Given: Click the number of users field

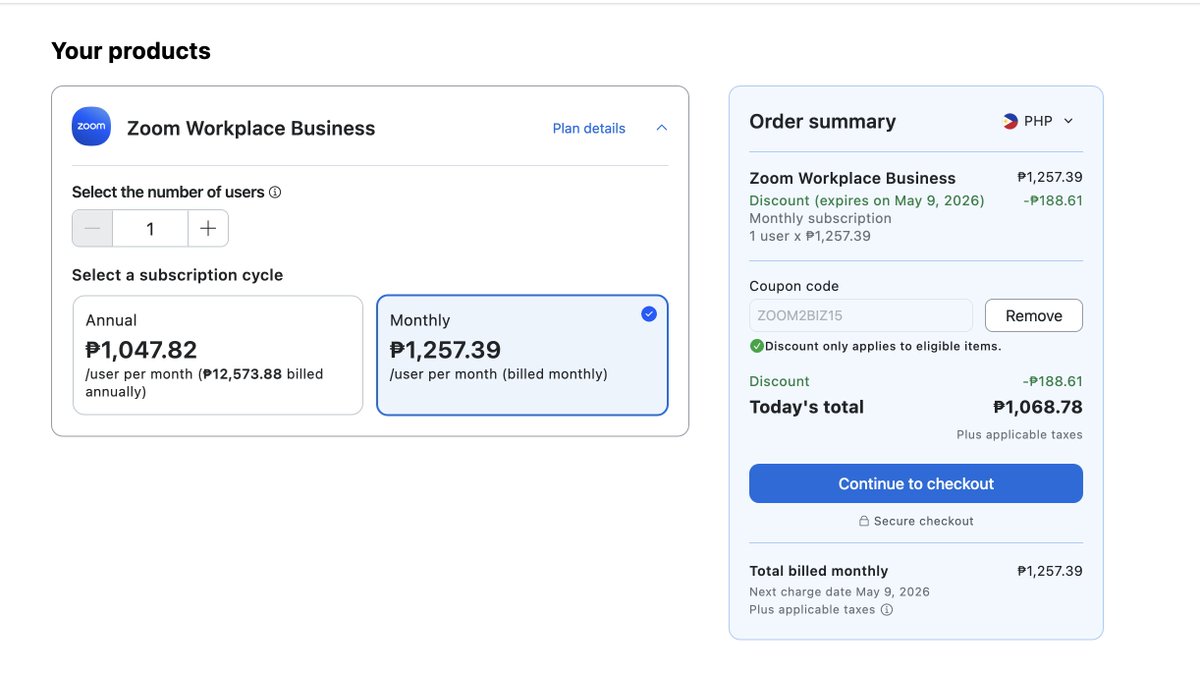Looking at the screenshot, I should coord(150,228).
